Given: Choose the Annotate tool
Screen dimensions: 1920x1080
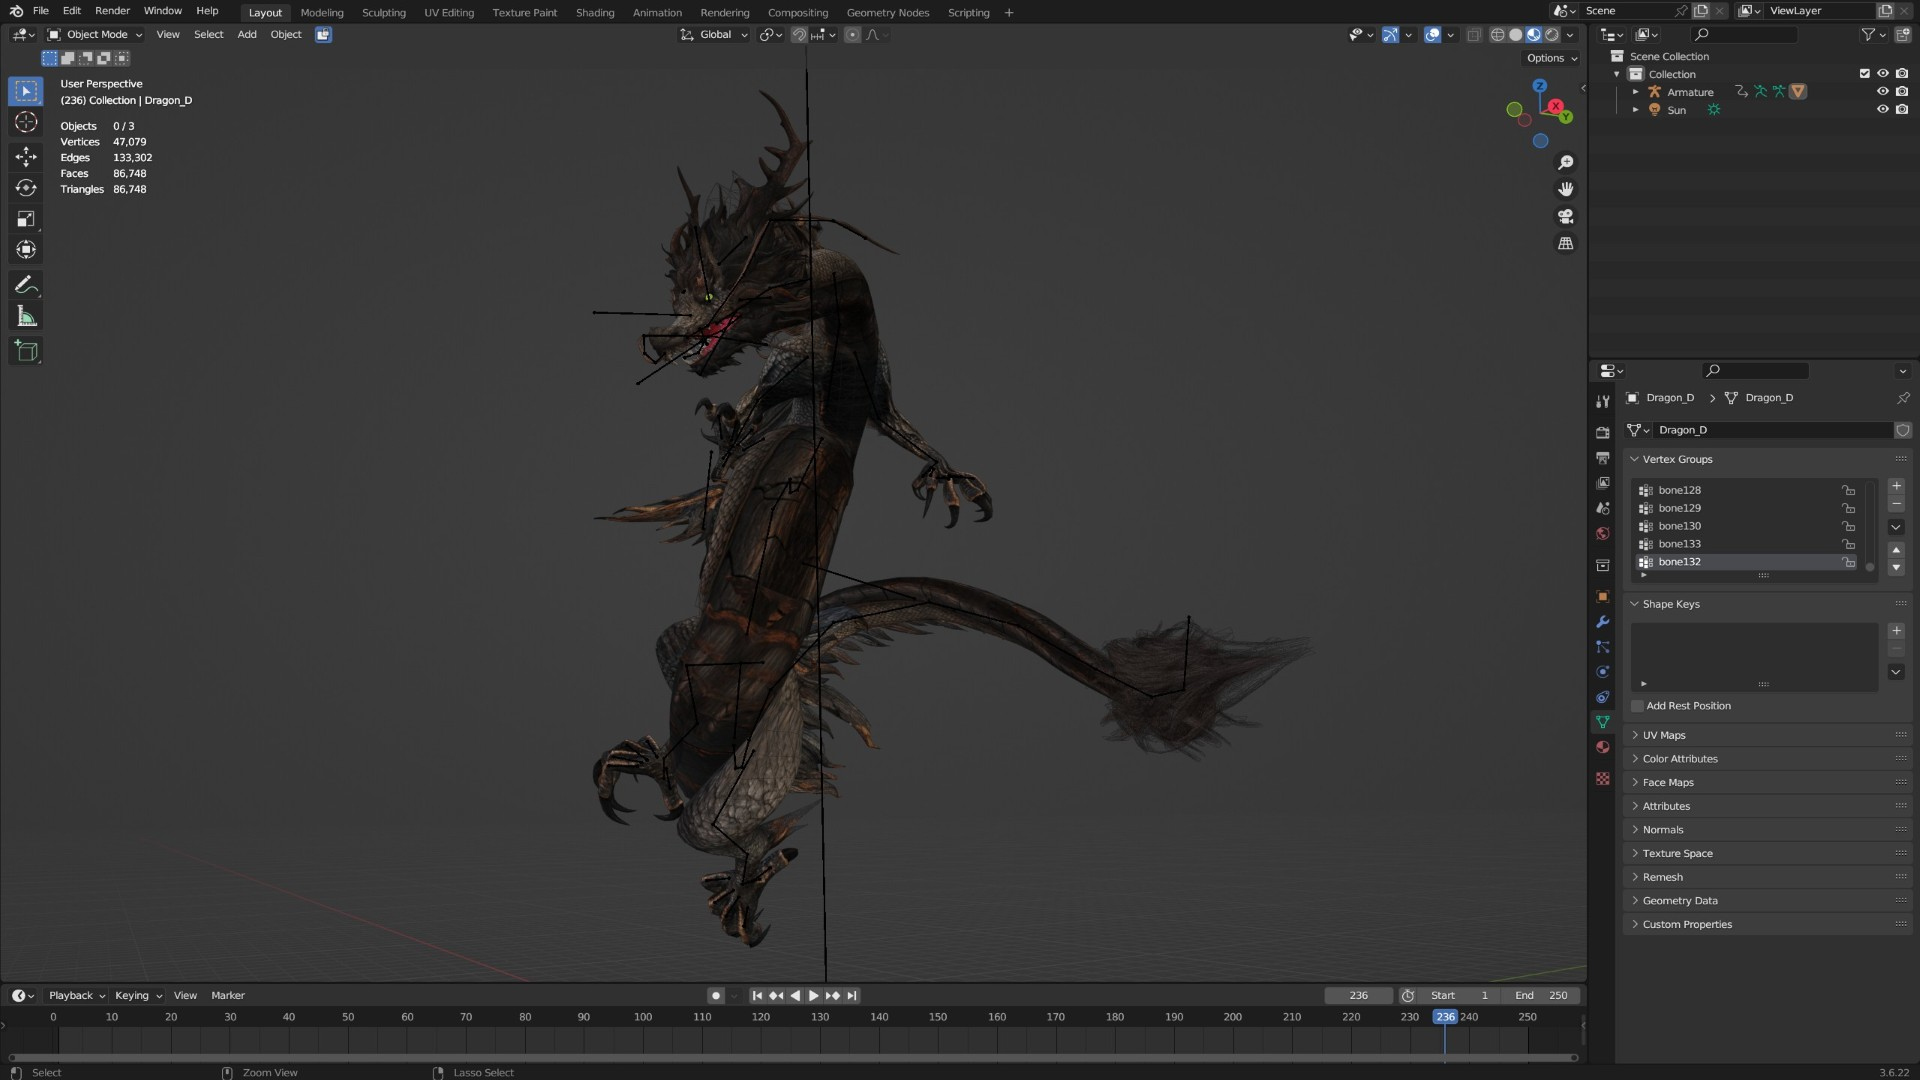Looking at the screenshot, I should pos(26,286).
